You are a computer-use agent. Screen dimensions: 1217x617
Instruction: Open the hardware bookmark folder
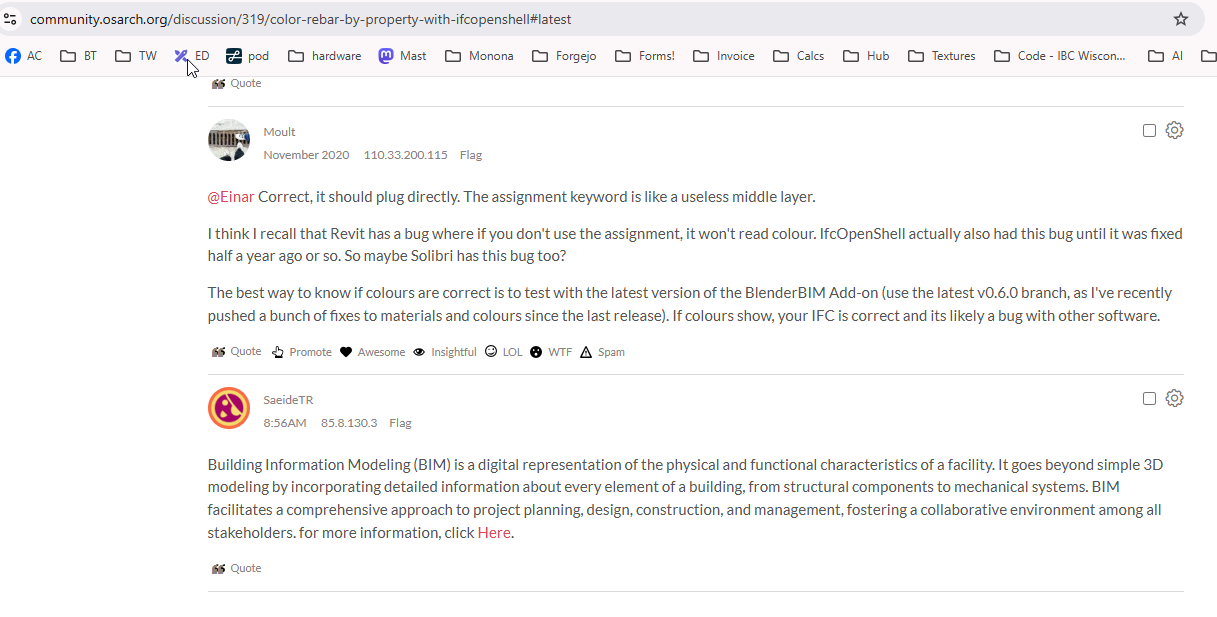tap(325, 56)
